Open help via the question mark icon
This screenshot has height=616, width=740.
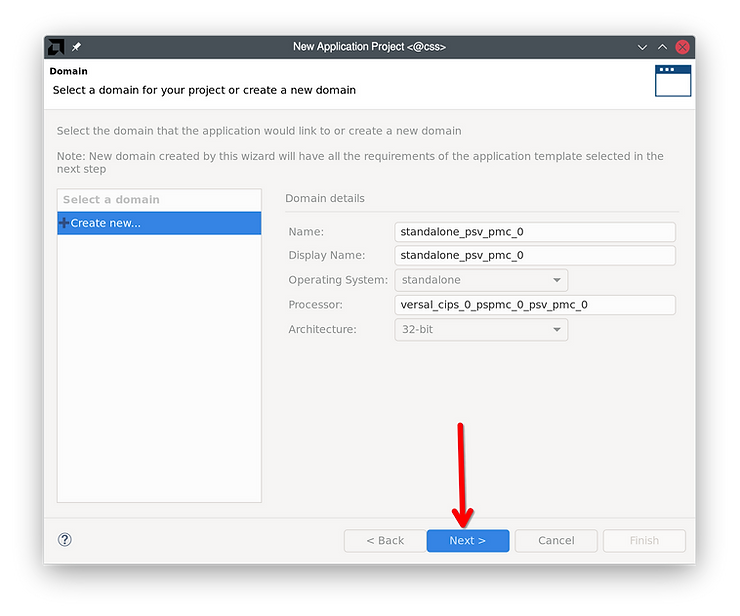point(65,540)
